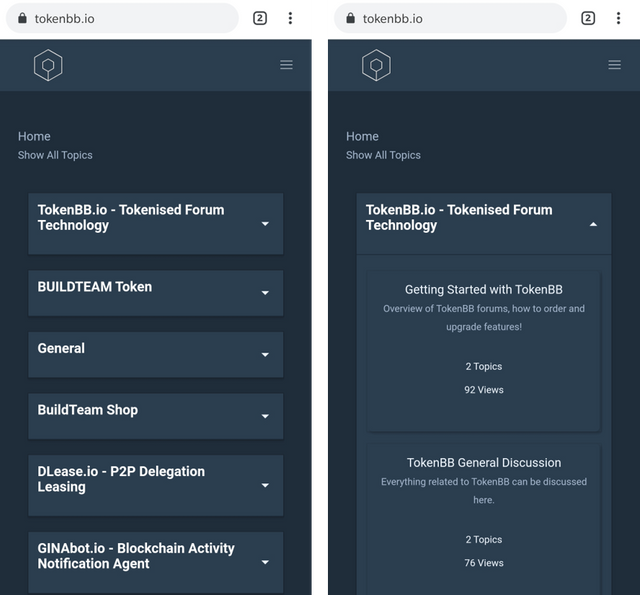This screenshot has width=640, height=595.
Task: Open three-dot browser menu in right screen
Action: 618,18
